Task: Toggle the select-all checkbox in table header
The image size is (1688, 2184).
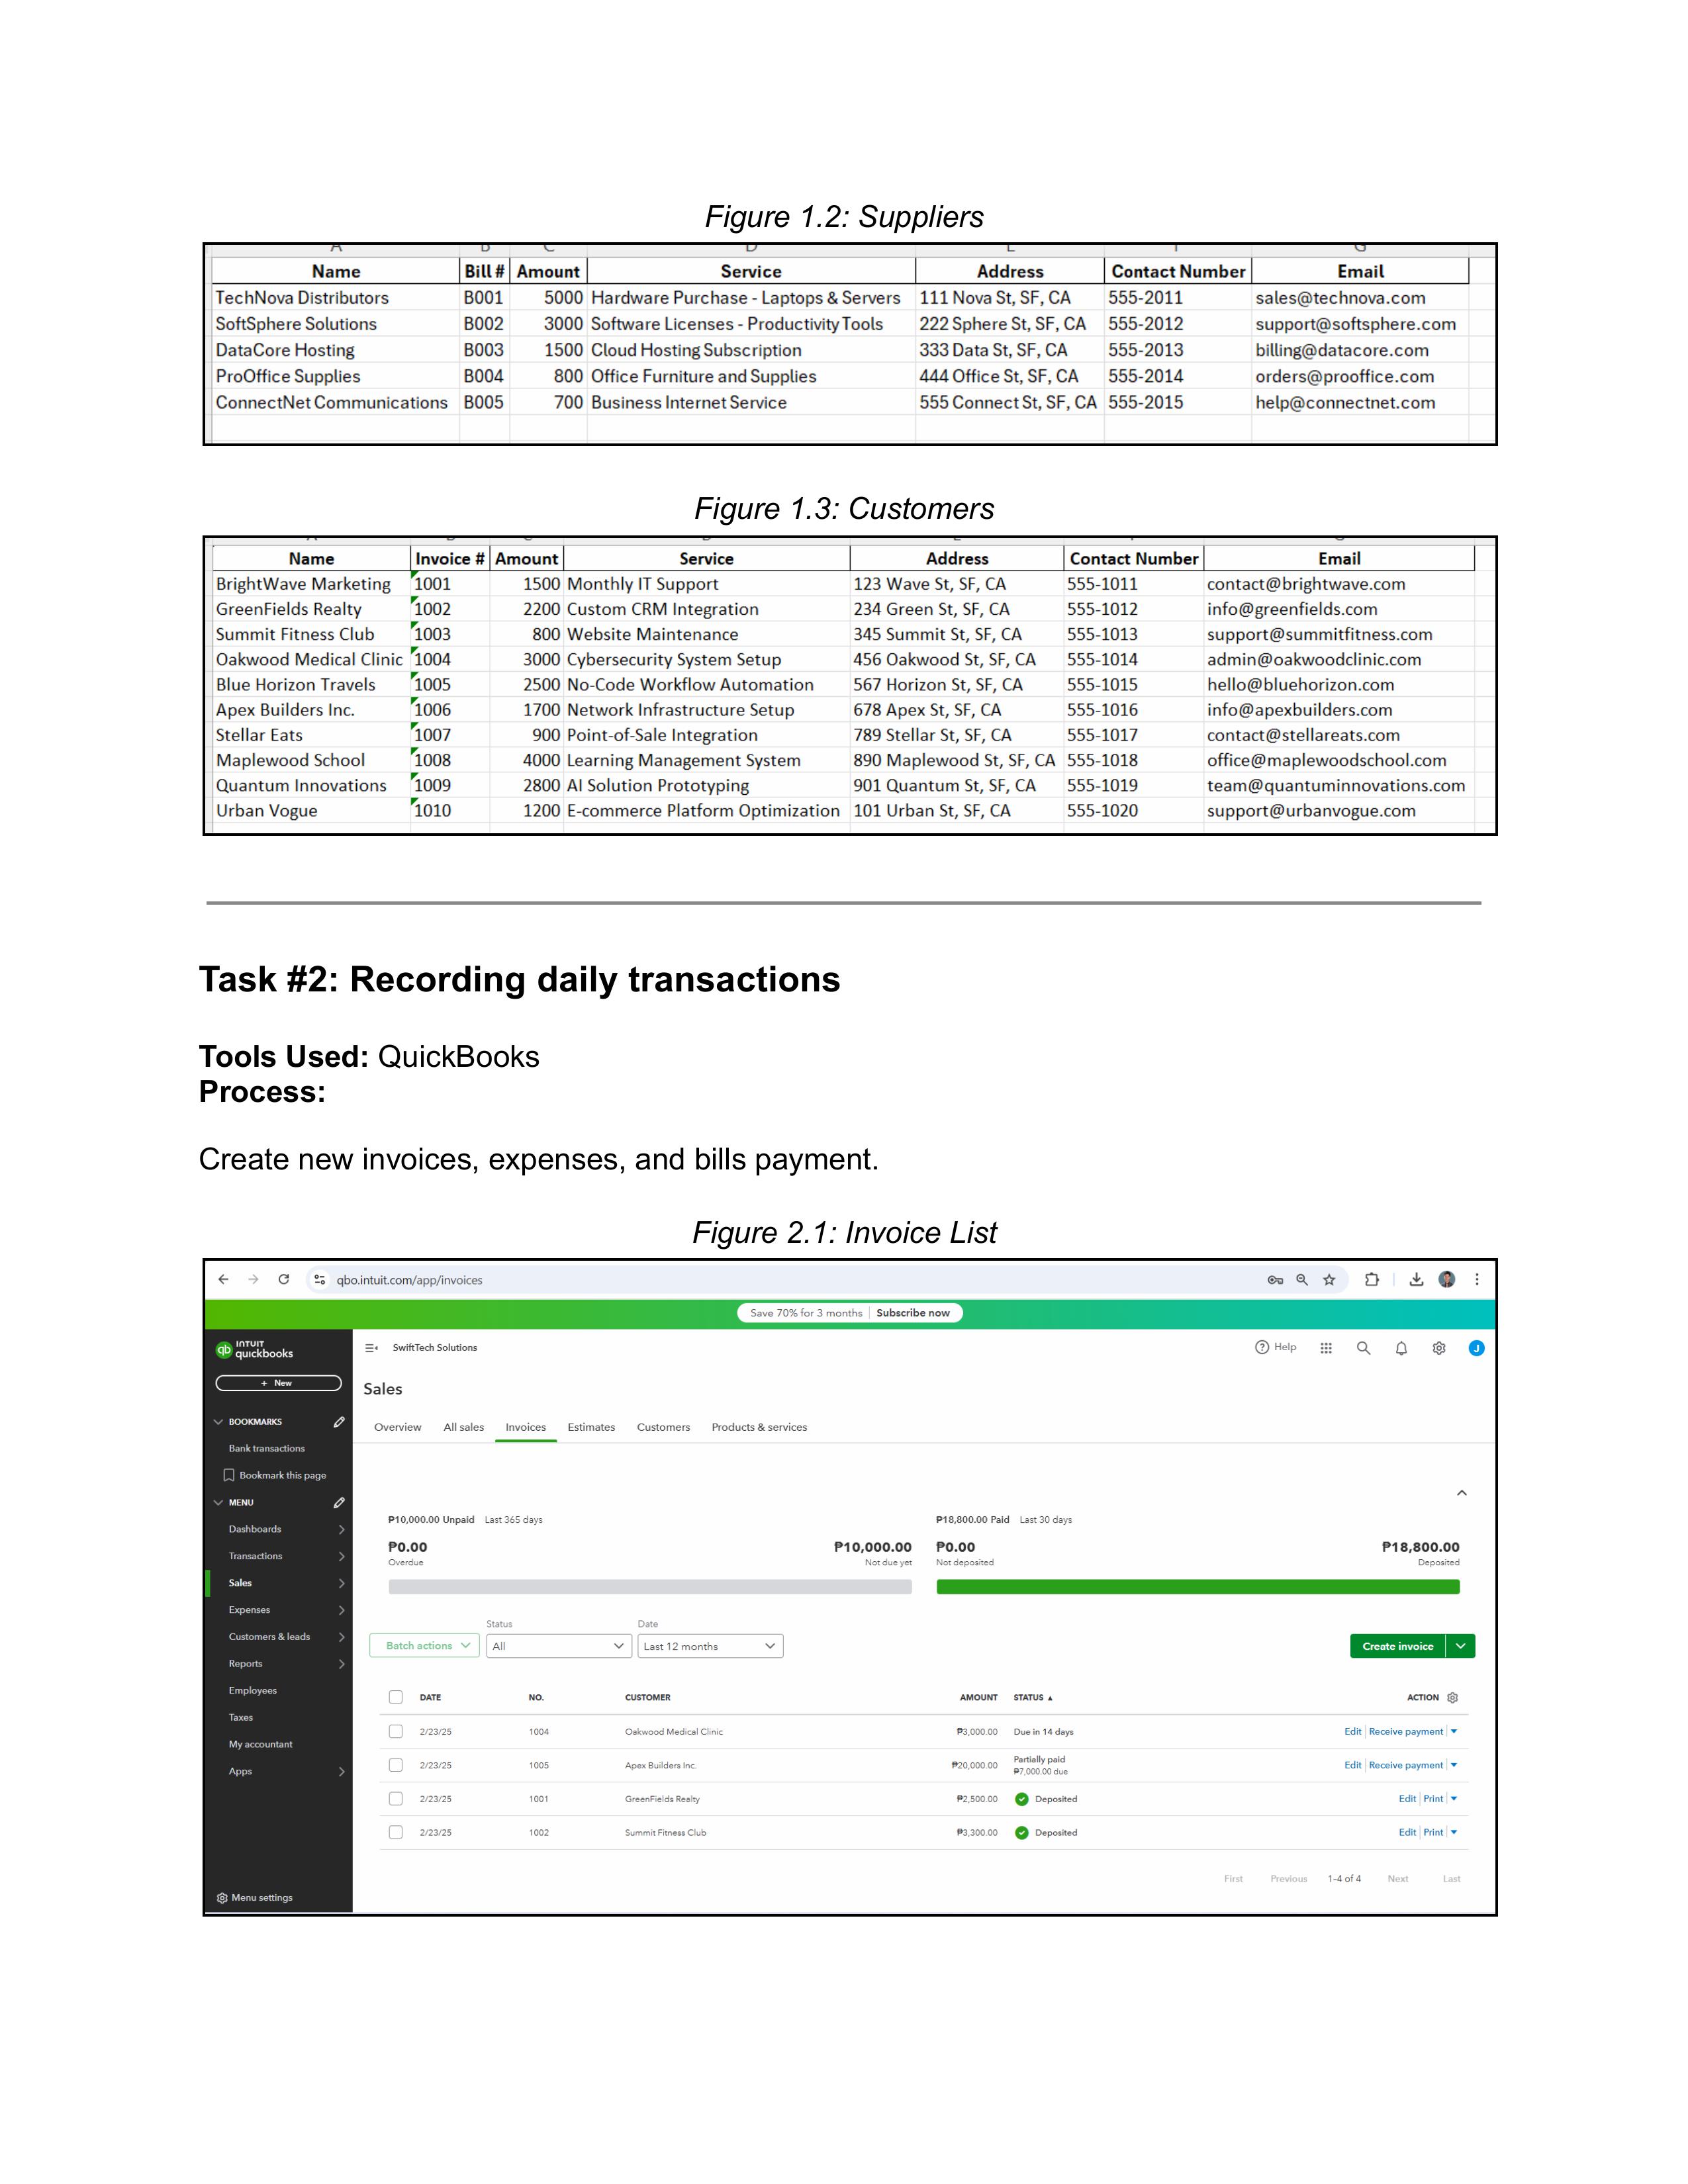Action: [x=396, y=1697]
